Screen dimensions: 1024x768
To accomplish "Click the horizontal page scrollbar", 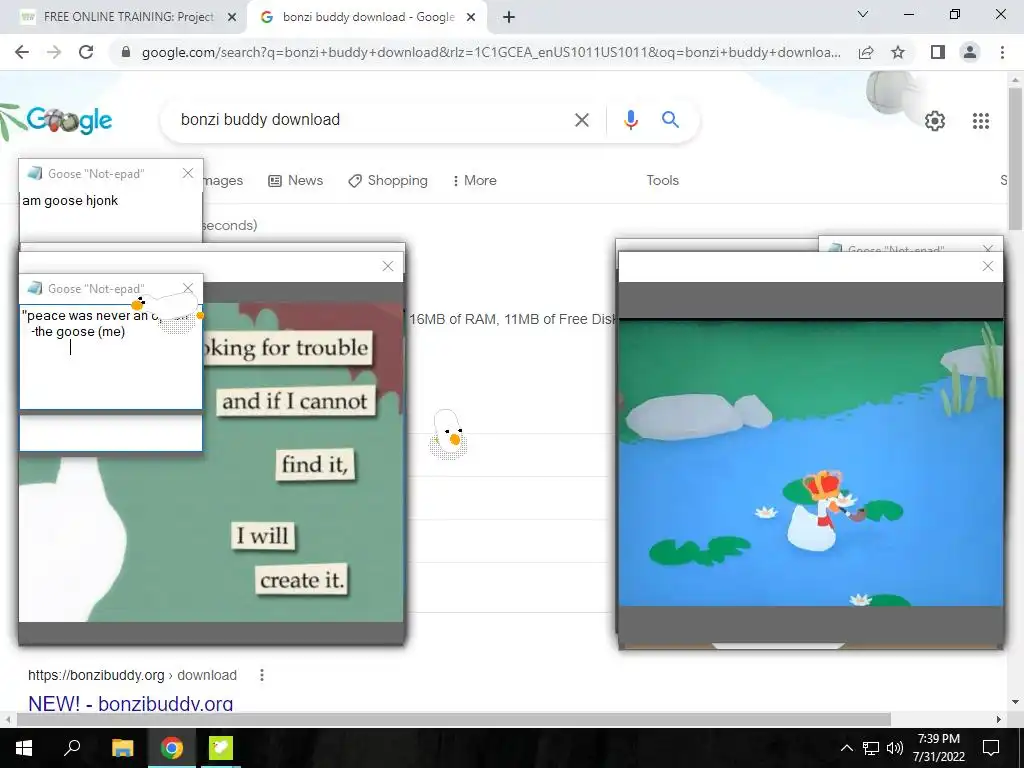I will click(453, 719).
